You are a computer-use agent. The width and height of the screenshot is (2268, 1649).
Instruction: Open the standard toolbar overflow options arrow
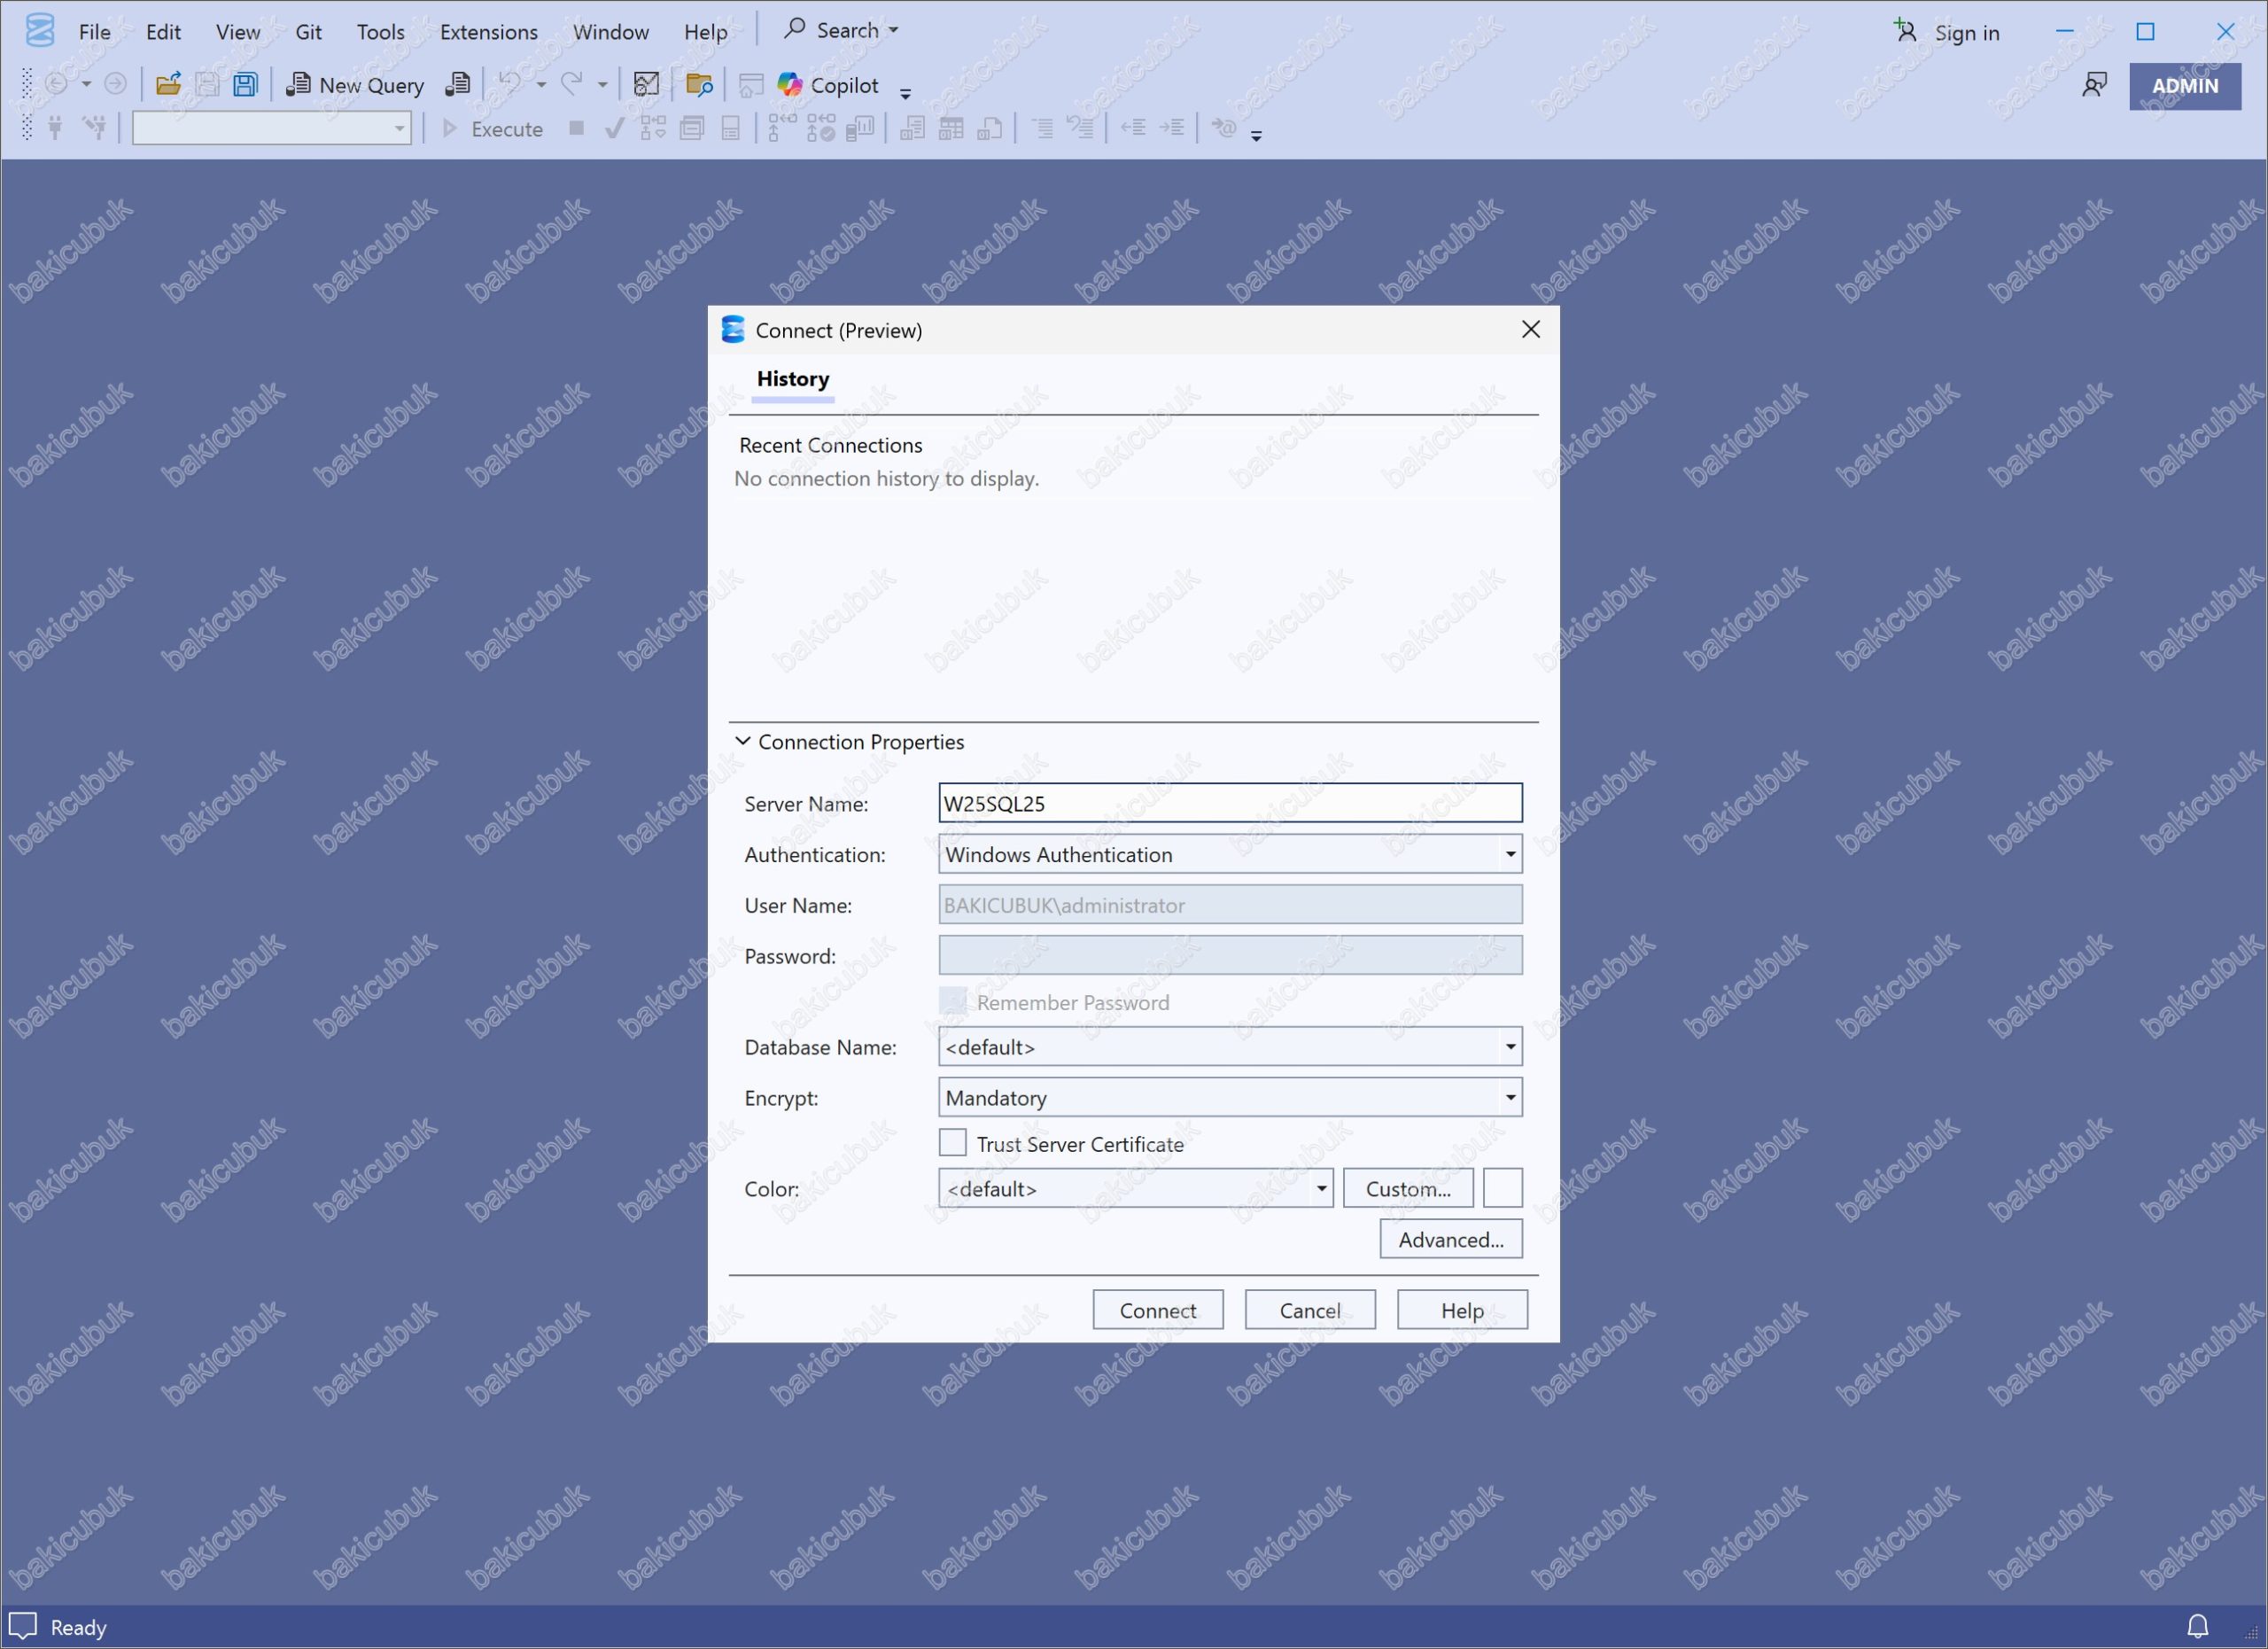(906, 93)
